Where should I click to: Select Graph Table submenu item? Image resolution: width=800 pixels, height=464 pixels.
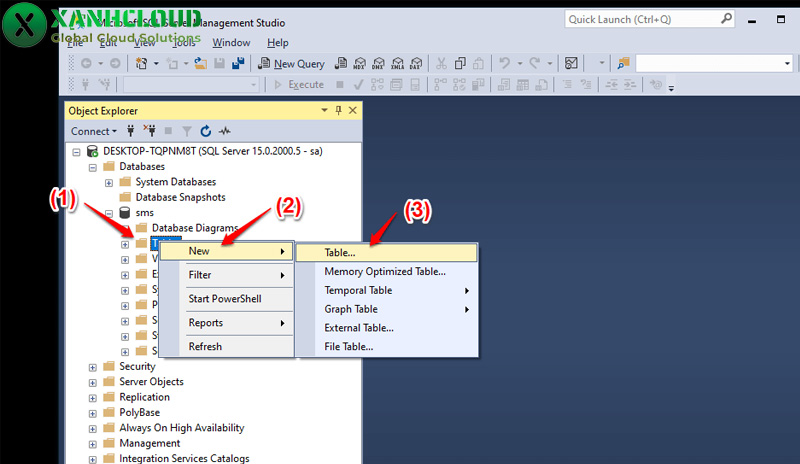387,309
